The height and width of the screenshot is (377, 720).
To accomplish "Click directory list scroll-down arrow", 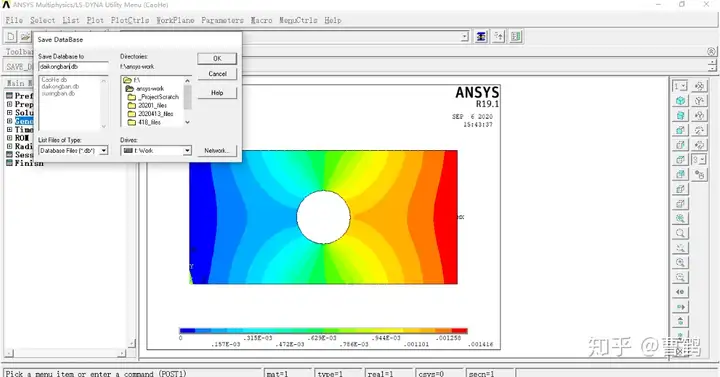I will point(187,122).
